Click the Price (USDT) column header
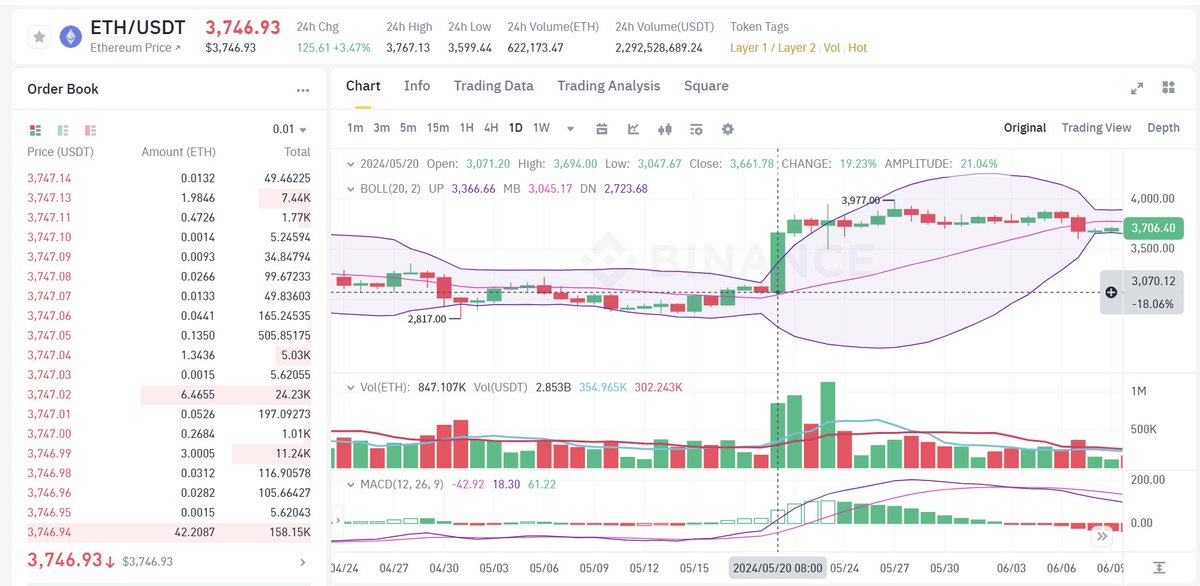 coord(60,152)
